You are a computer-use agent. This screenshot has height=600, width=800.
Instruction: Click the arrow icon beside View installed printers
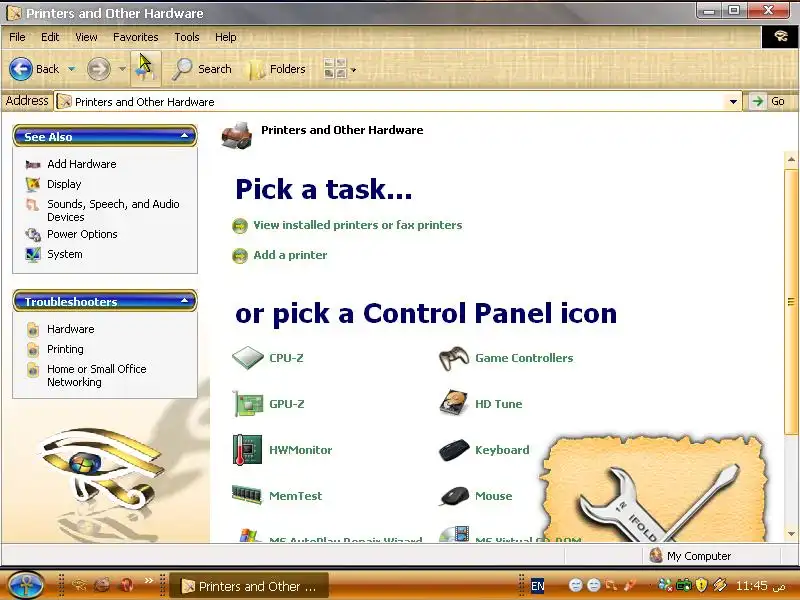click(240, 226)
